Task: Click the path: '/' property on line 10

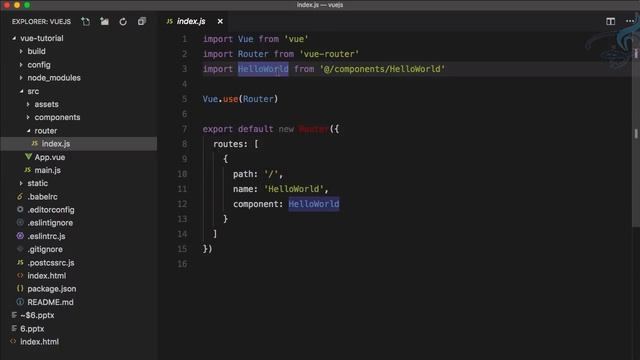Action: tap(258, 174)
